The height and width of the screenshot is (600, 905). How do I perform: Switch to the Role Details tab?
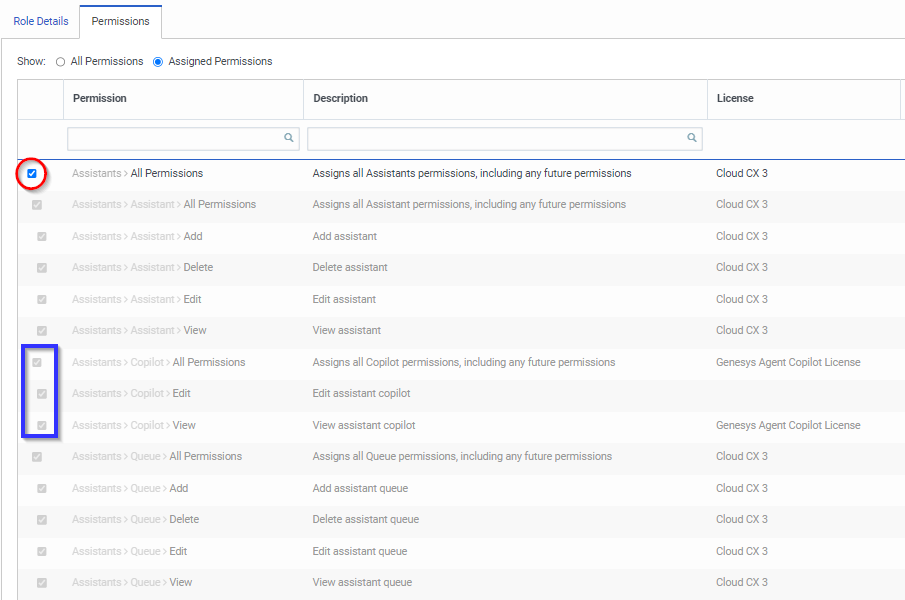[41, 21]
